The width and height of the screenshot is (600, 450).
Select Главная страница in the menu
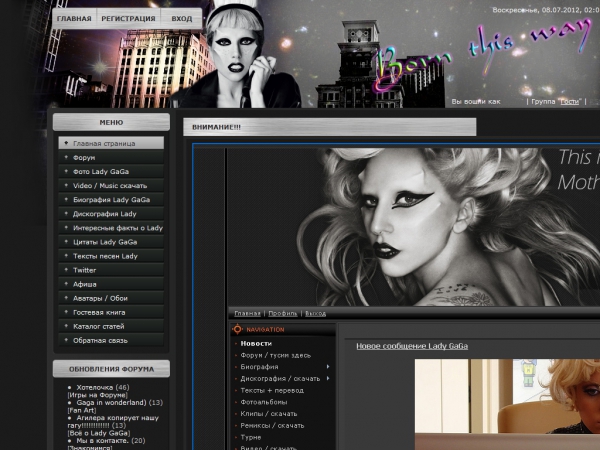coord(111,143)
